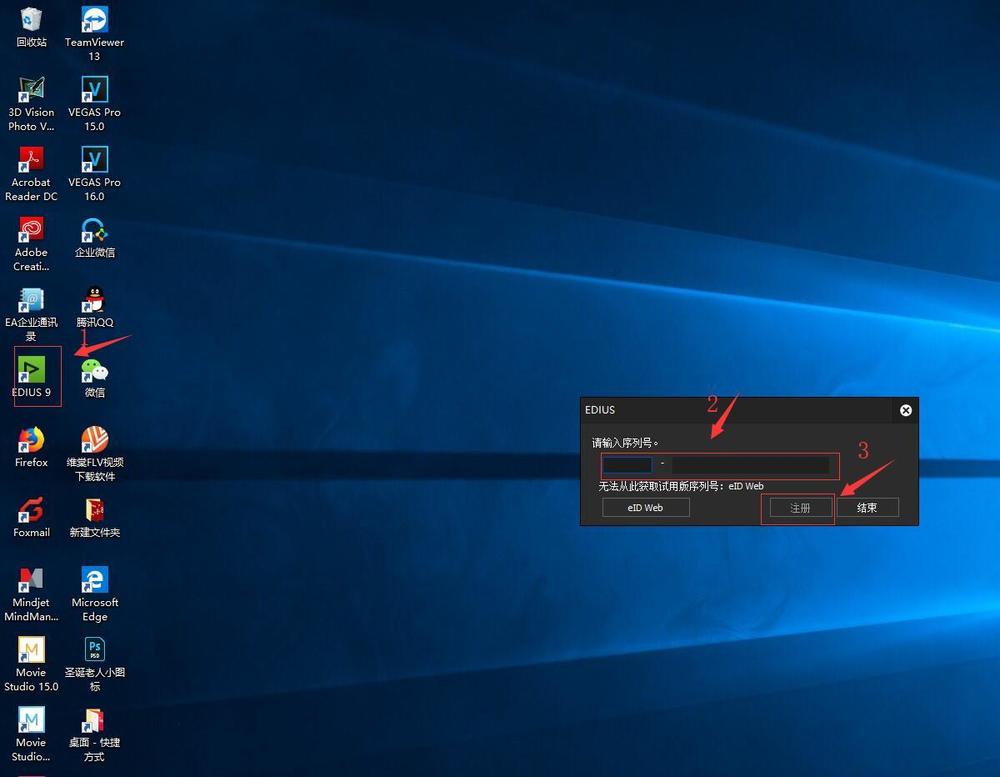Image resolution: width=1000 pixels, height=777 pixels.
Task: Launch Firefox
Action: 31,440
